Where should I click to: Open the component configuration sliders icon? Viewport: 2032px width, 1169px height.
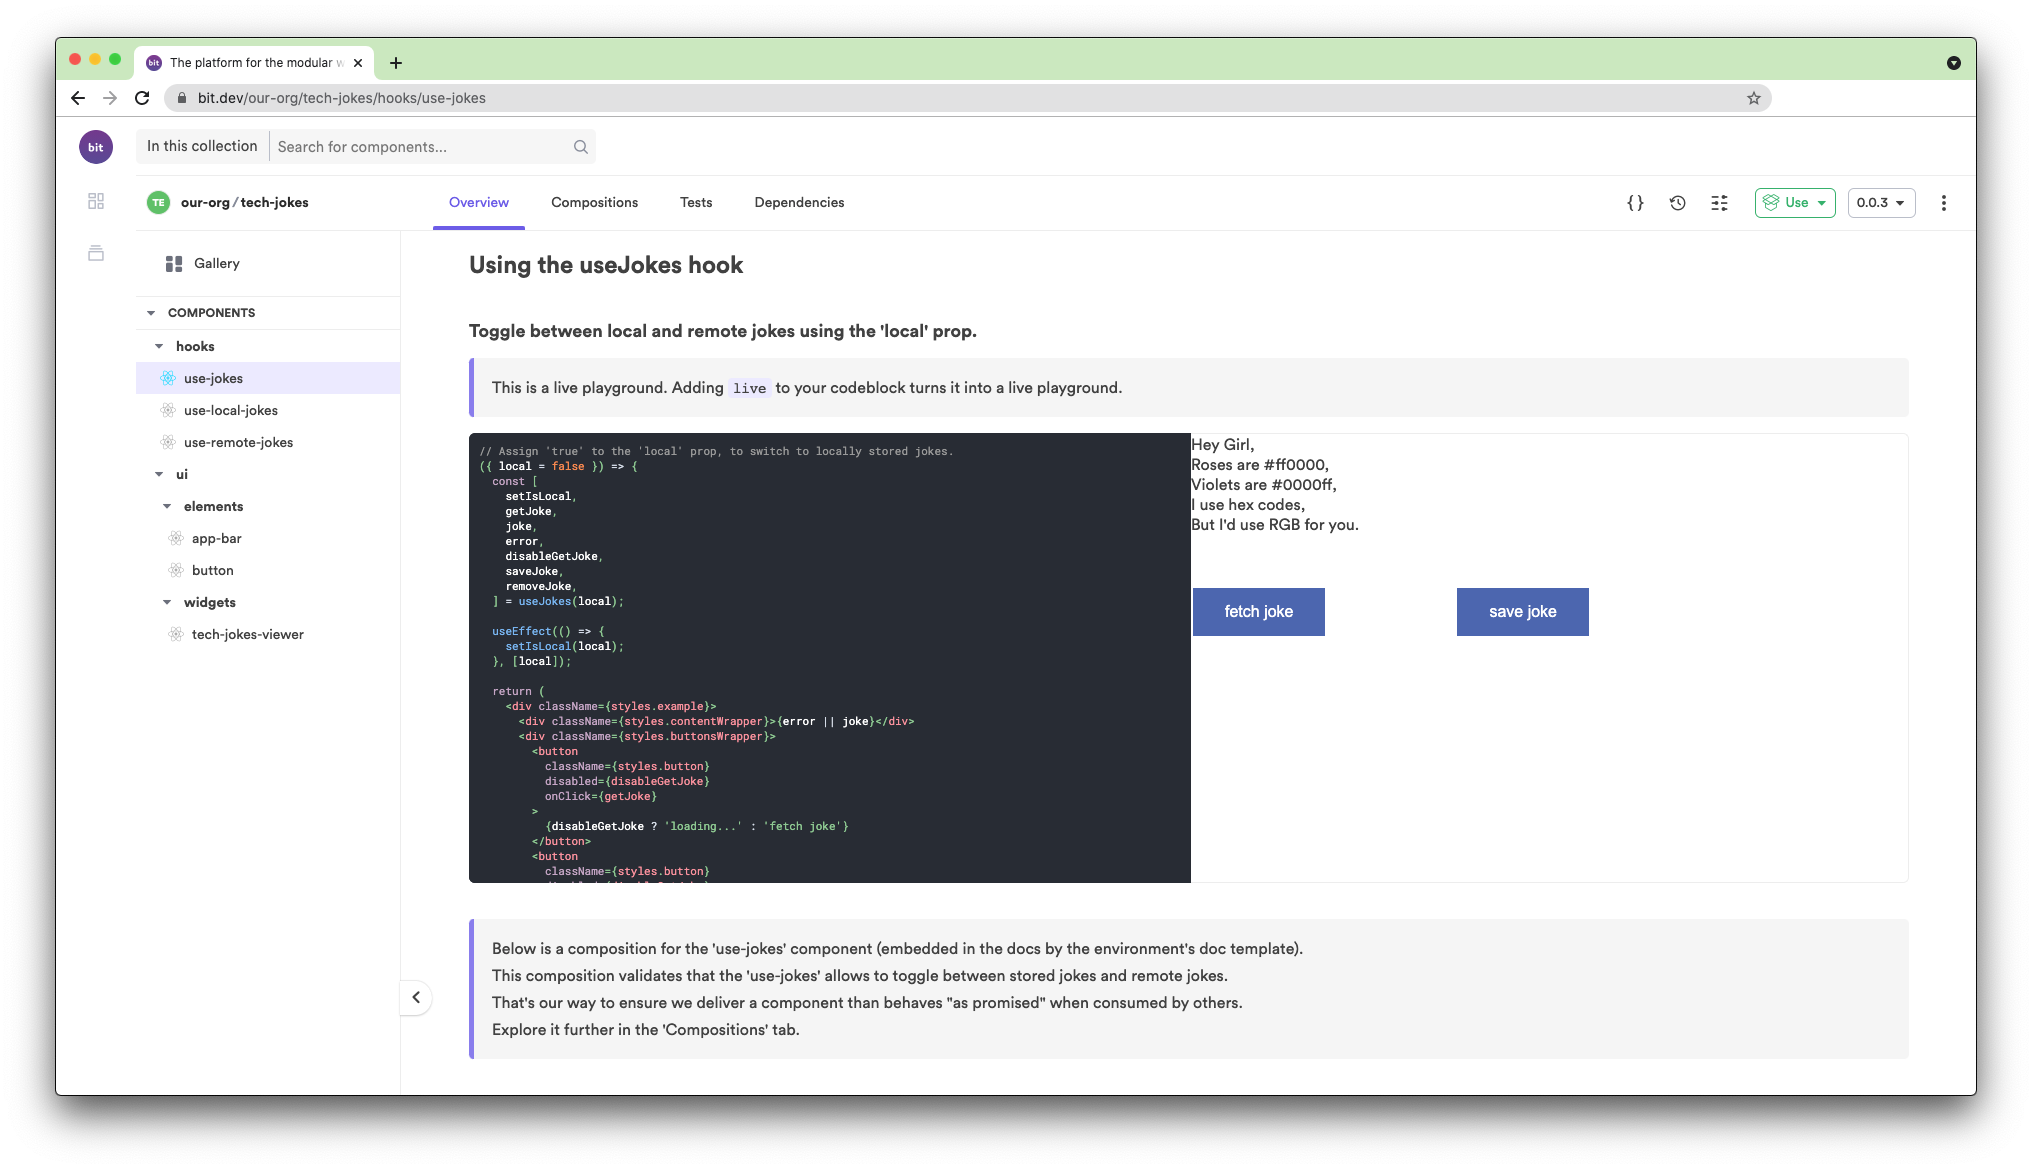[x=1720, y=202]
